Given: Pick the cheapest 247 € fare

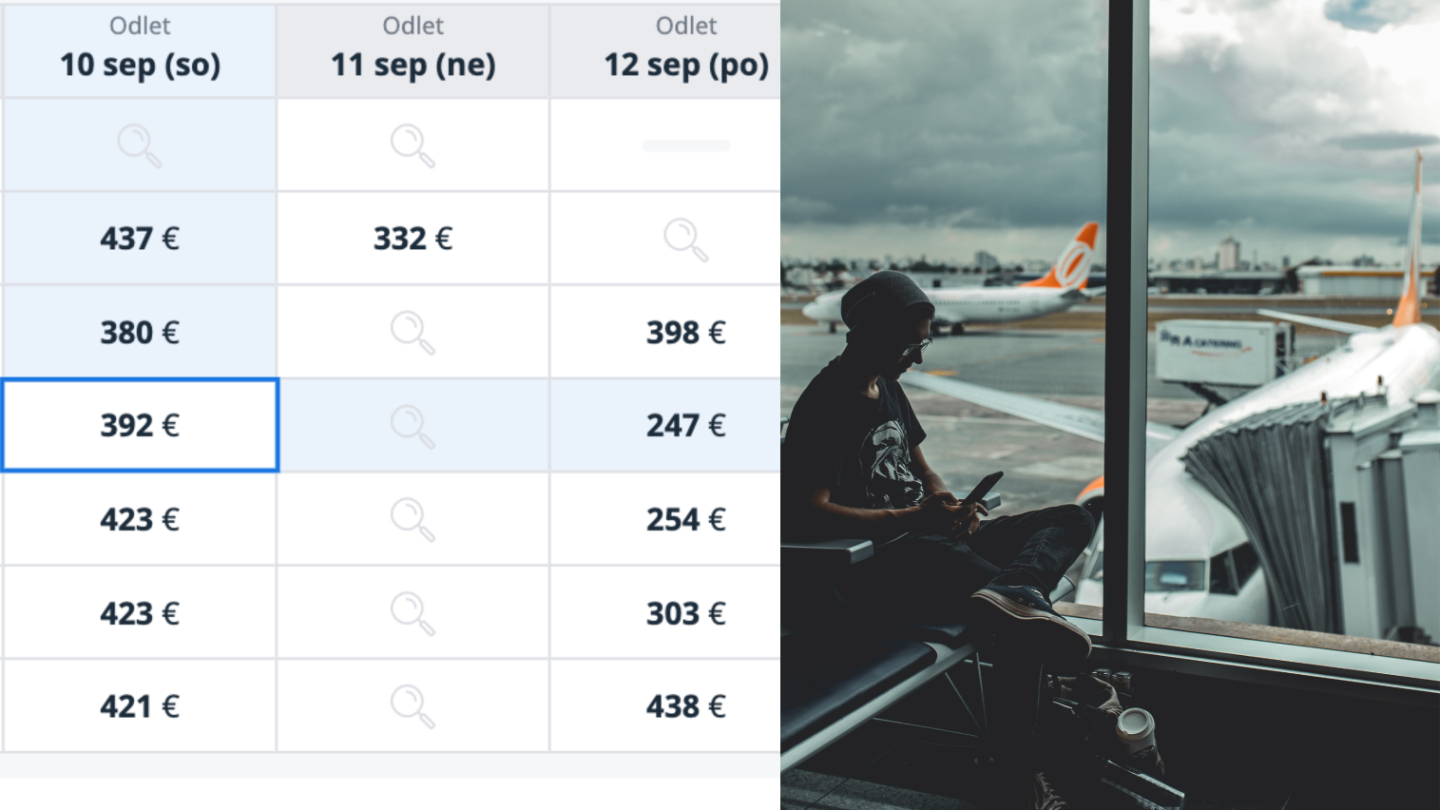Looking at the screenshot, I should [x=686, y=426].
